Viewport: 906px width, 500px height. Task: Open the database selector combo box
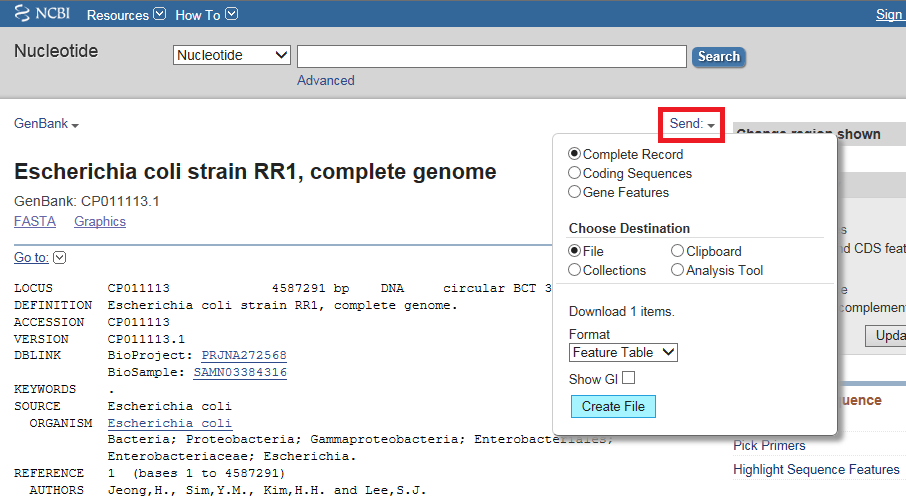coord(232,56)
